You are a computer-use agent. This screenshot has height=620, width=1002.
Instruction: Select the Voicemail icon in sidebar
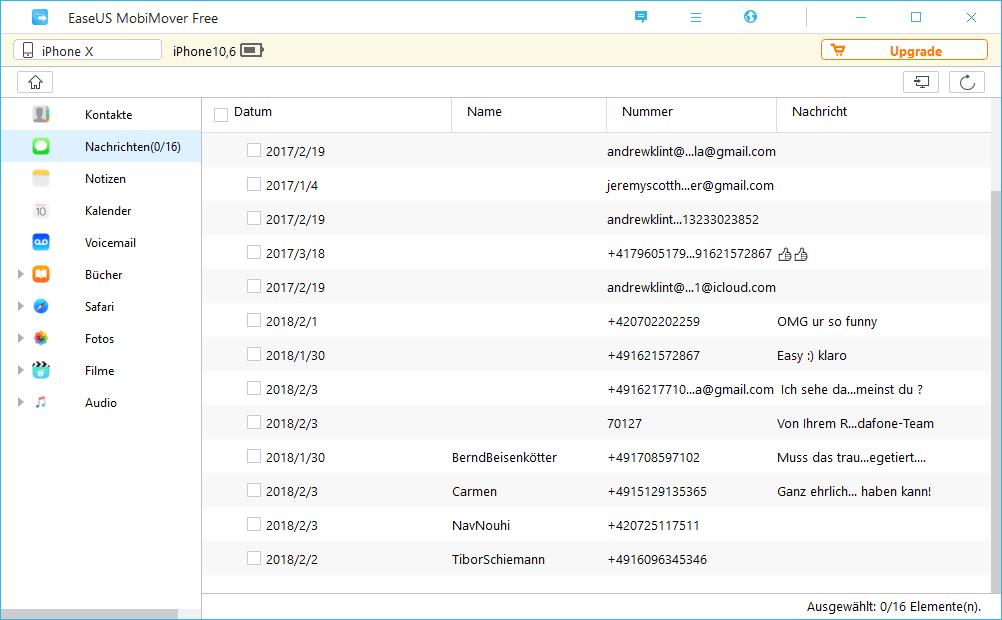coord(41,243)
